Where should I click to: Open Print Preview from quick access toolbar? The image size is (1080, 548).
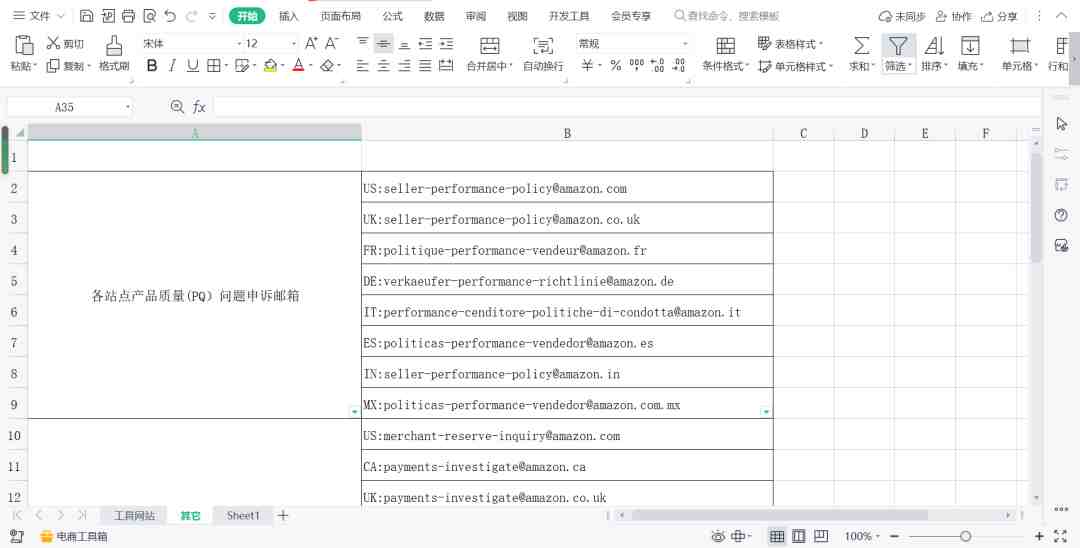pos(149,15)
